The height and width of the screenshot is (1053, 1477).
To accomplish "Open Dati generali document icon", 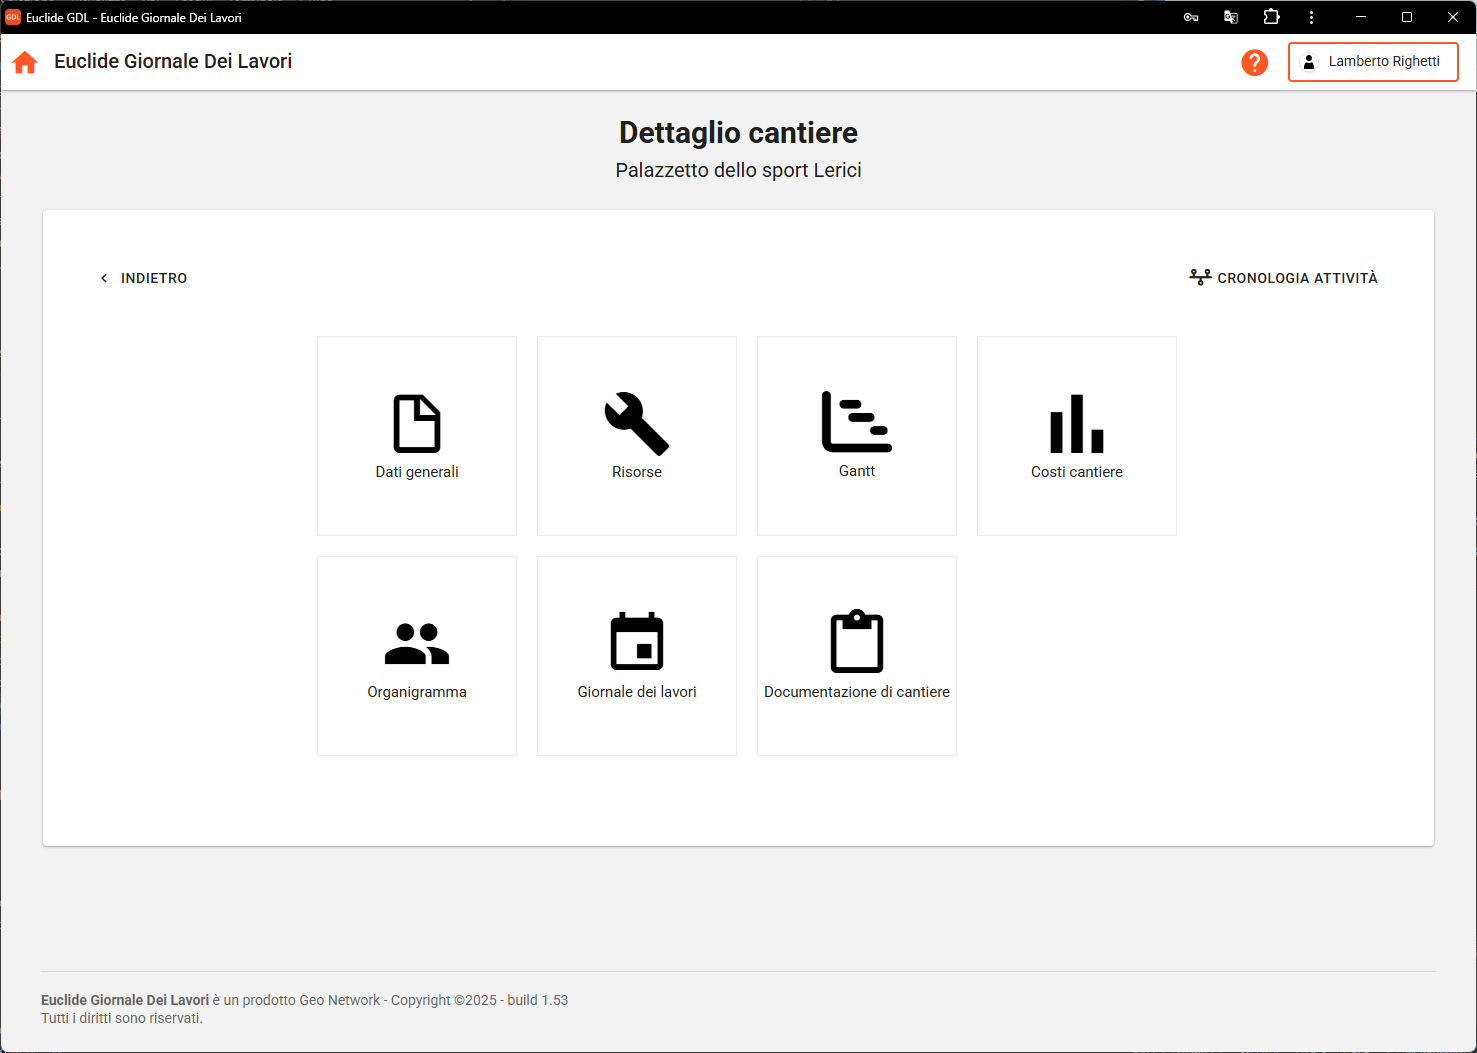I will point(417,424).
